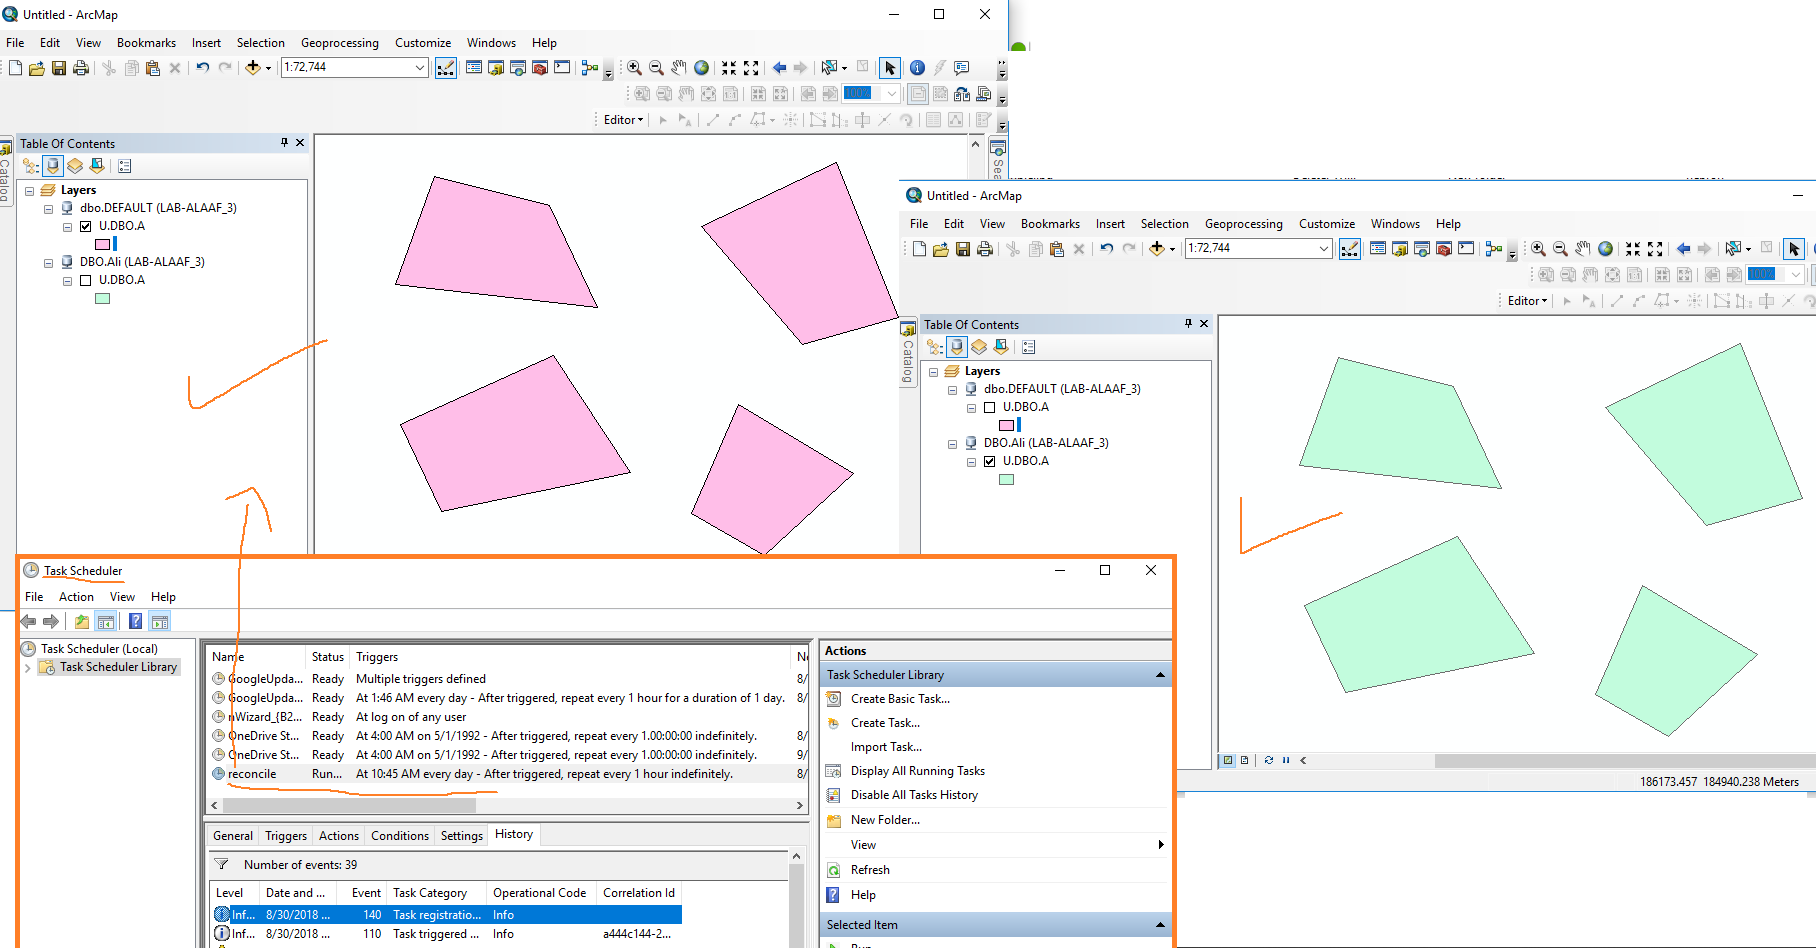Collapse dbo.DEFAULT node in pink-polygon ArcMap contents
Image resolution: width=1816 pixels, height=948 pixels.
point(48,208)
